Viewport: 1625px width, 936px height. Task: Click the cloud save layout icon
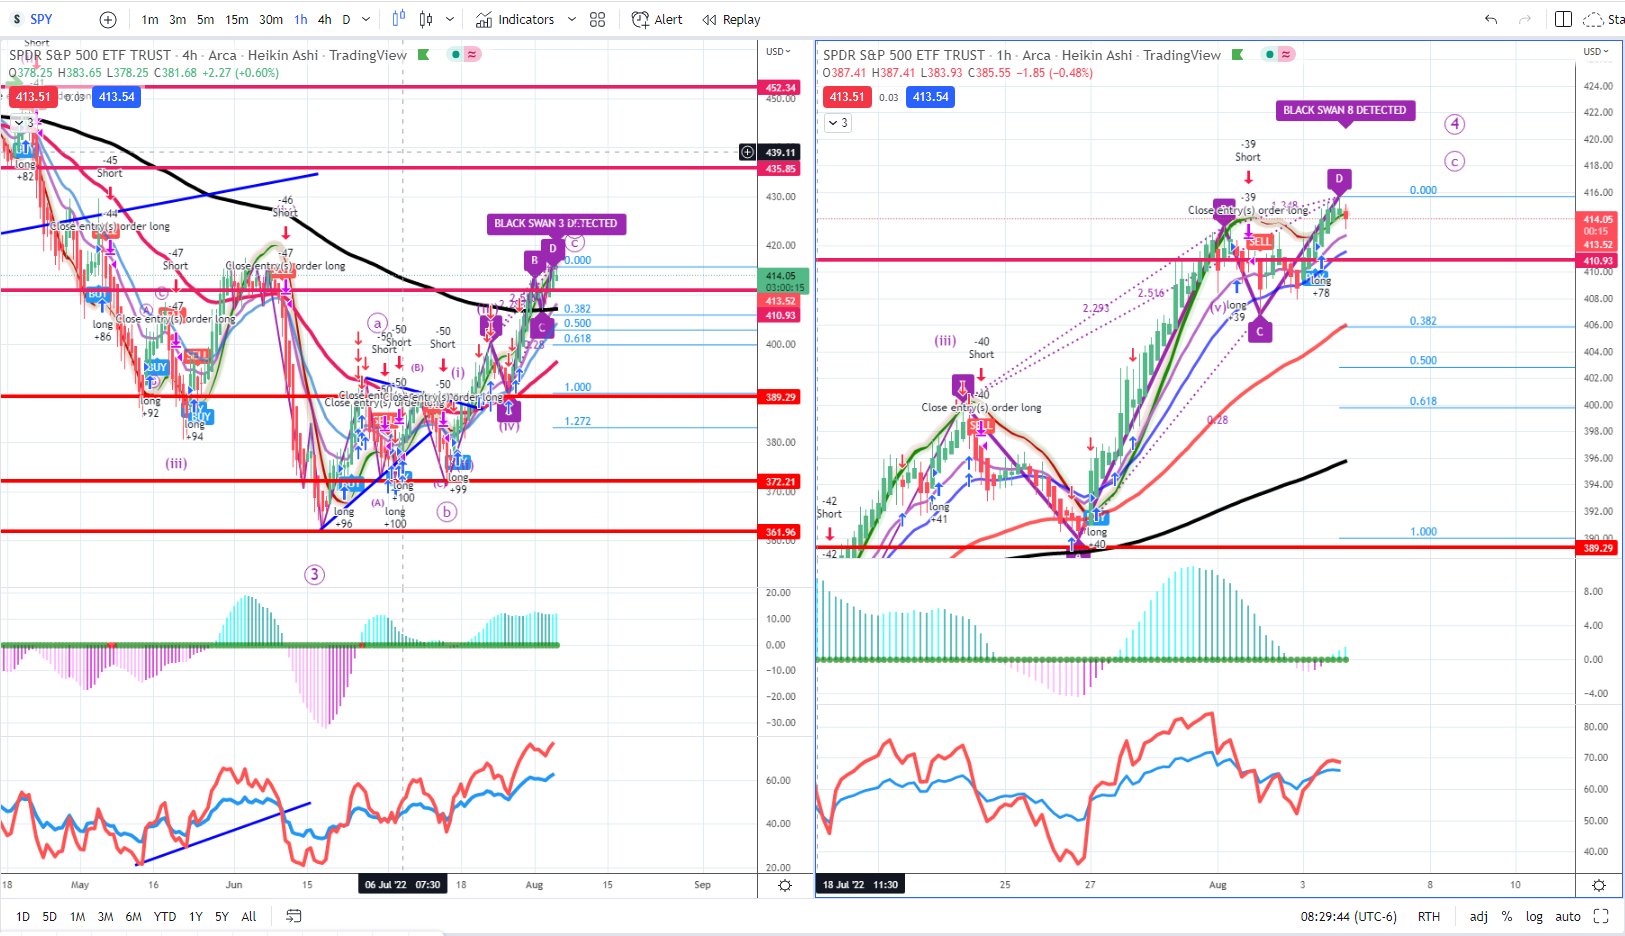click(x=1594, y=19)
